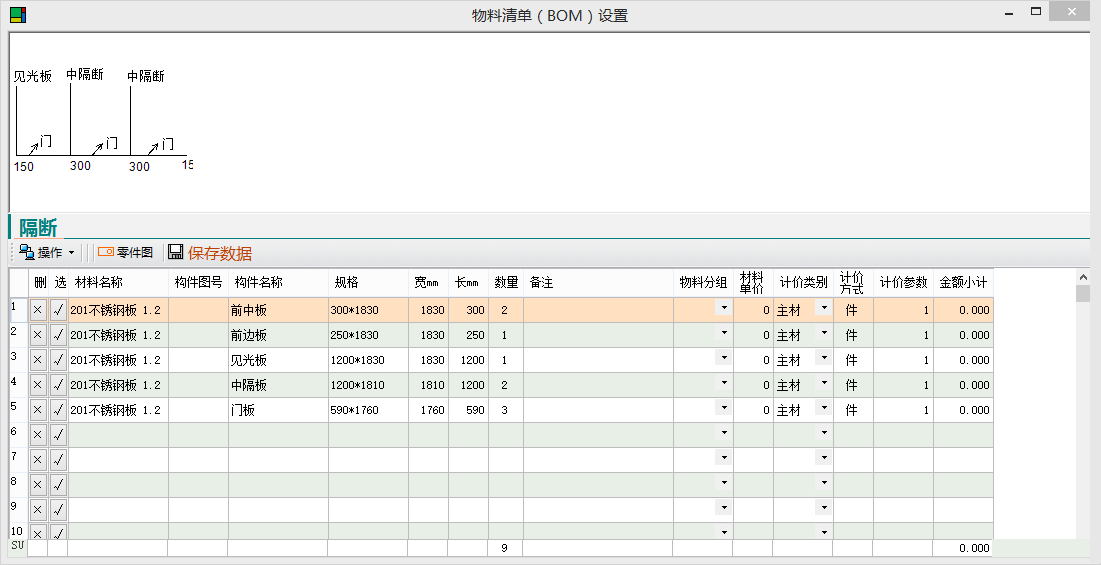Delete row 1 with its X button
1101x565 pixels.
(x=38, y=310)
